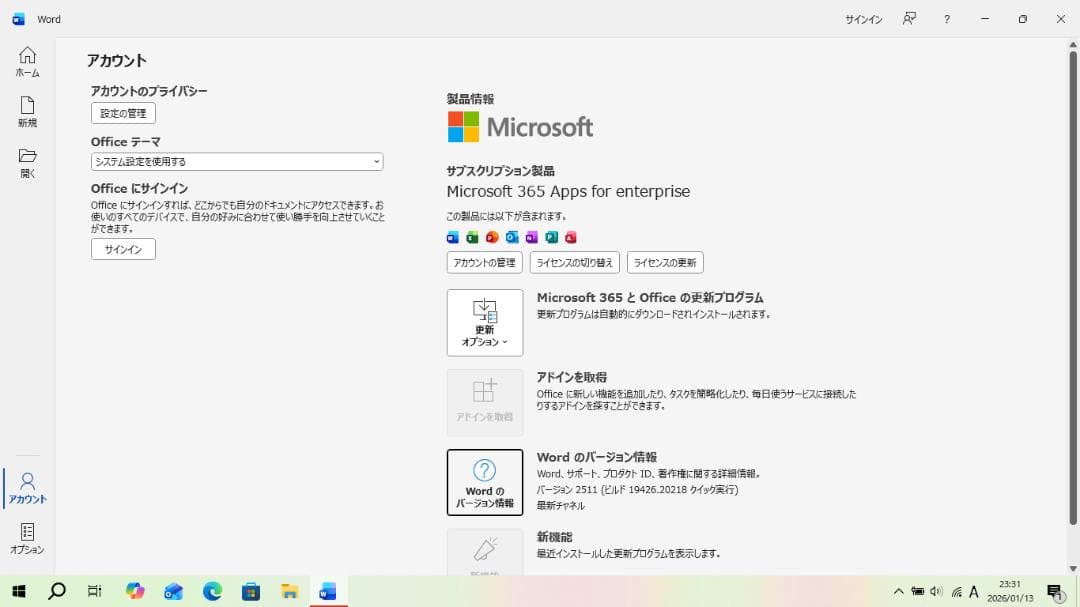Screen dimensions: 1080x607
Task: Click the アドインを取得 (Get Add-ins) icon
Action: click(x=484, y=396)
